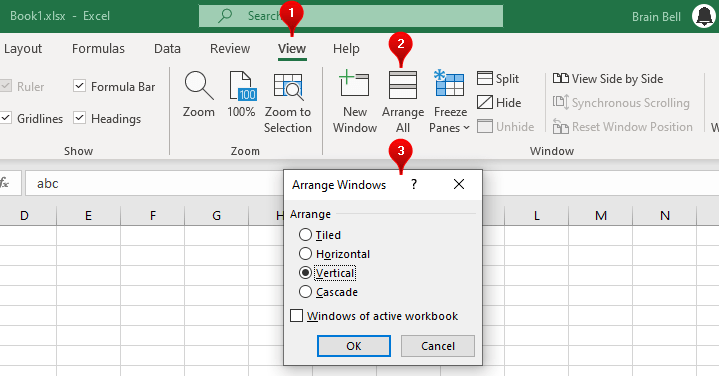Open the Data tab
Screen dimensions: 719x376
point(167,49)
